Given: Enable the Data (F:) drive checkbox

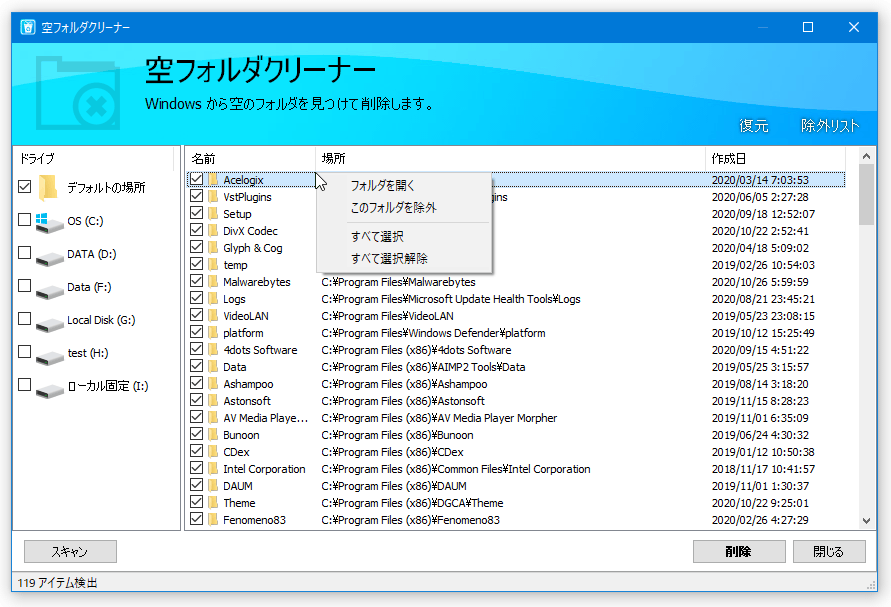Looking at the screenshot, I should pos(24,285).
